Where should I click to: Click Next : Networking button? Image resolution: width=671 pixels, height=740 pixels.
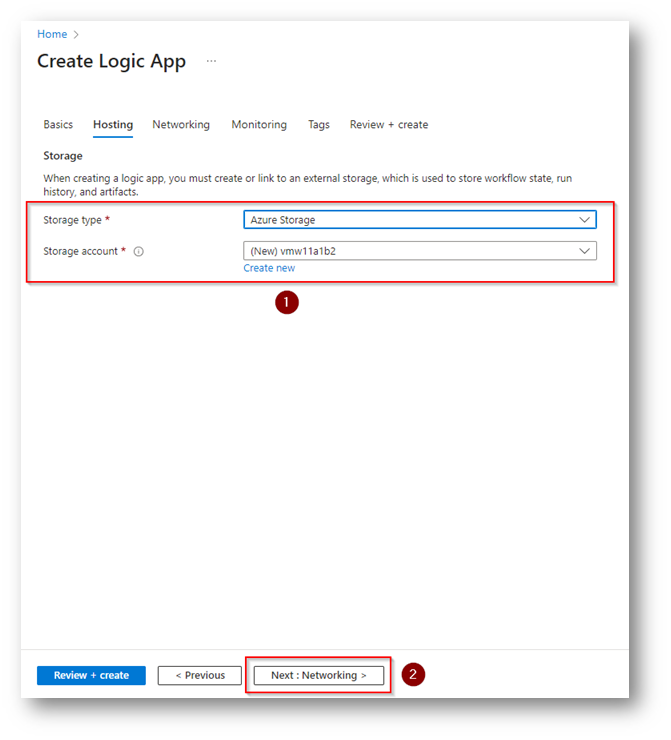click(x=319, y=675)
